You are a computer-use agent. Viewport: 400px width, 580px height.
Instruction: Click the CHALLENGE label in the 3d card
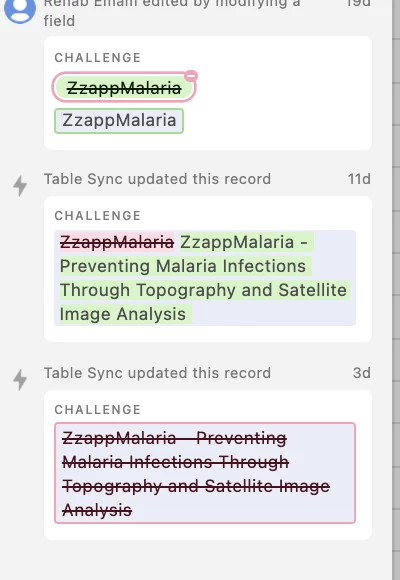(98, 409)
